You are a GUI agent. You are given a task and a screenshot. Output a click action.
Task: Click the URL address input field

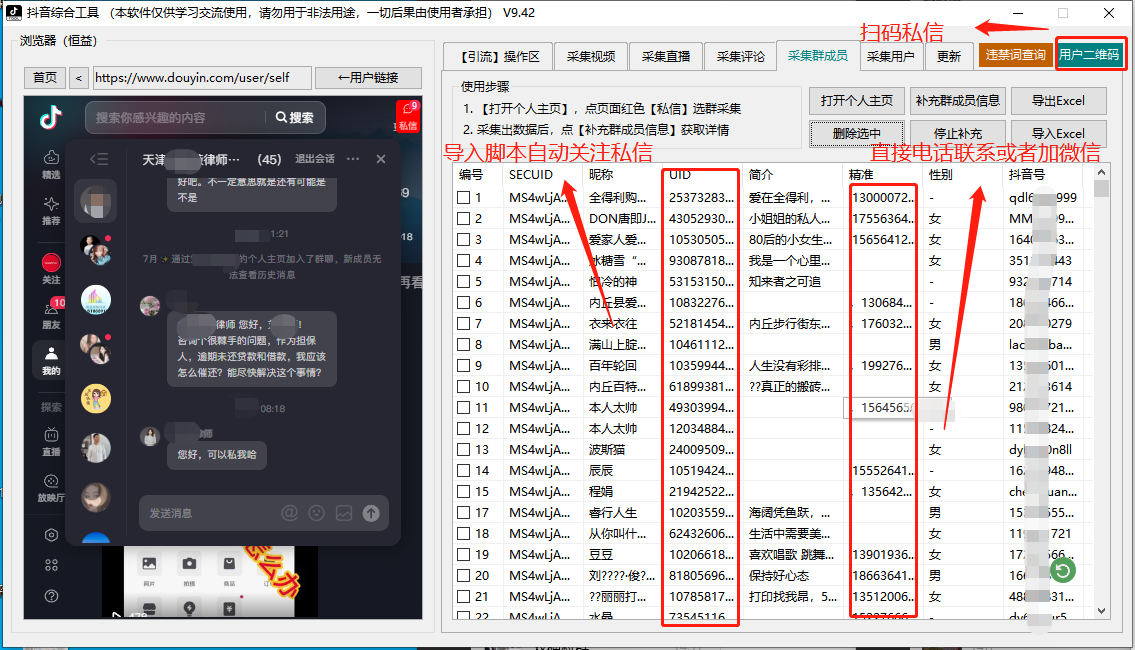coord(200,77)
